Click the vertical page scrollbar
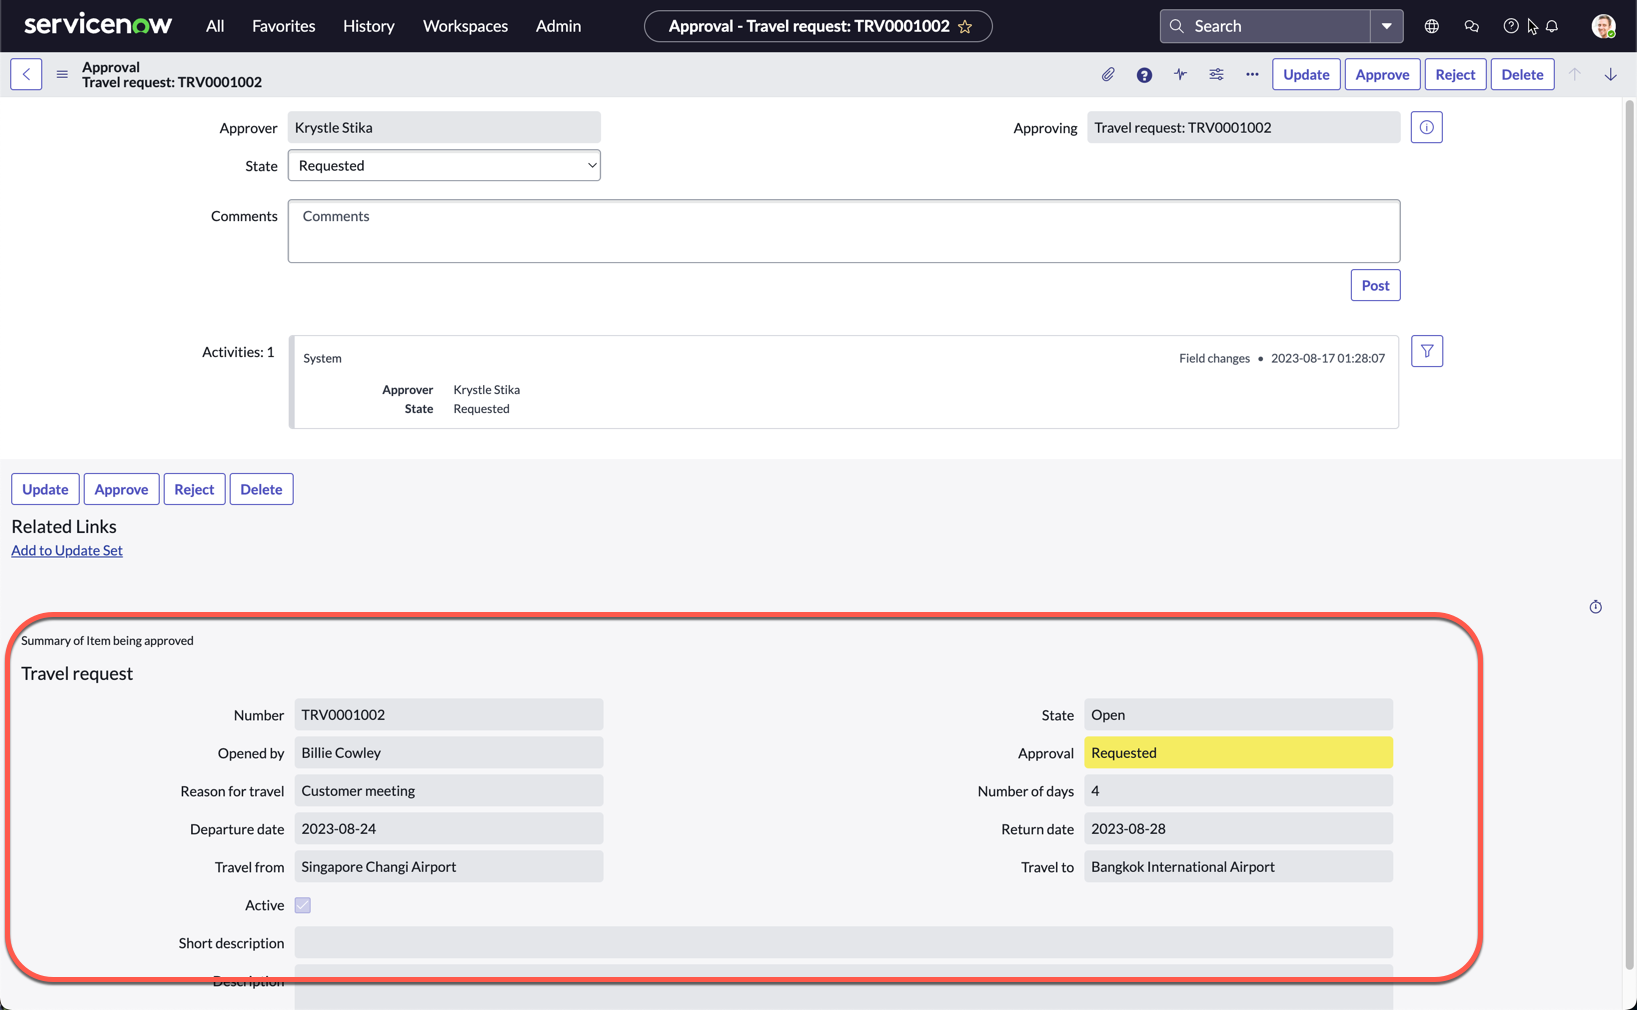The image size is (1637, 1010). (1630, 535)
